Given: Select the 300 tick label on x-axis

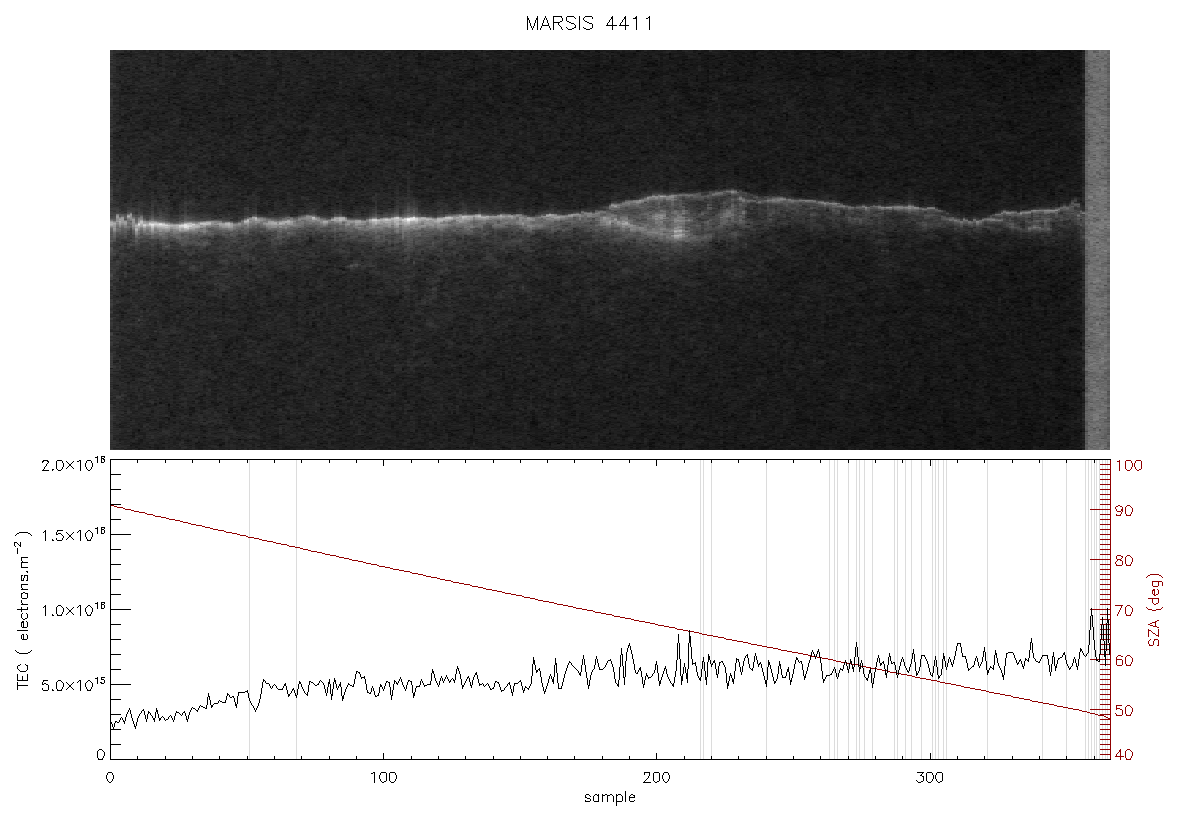Looking at the screenshot, I should point(930,778).
